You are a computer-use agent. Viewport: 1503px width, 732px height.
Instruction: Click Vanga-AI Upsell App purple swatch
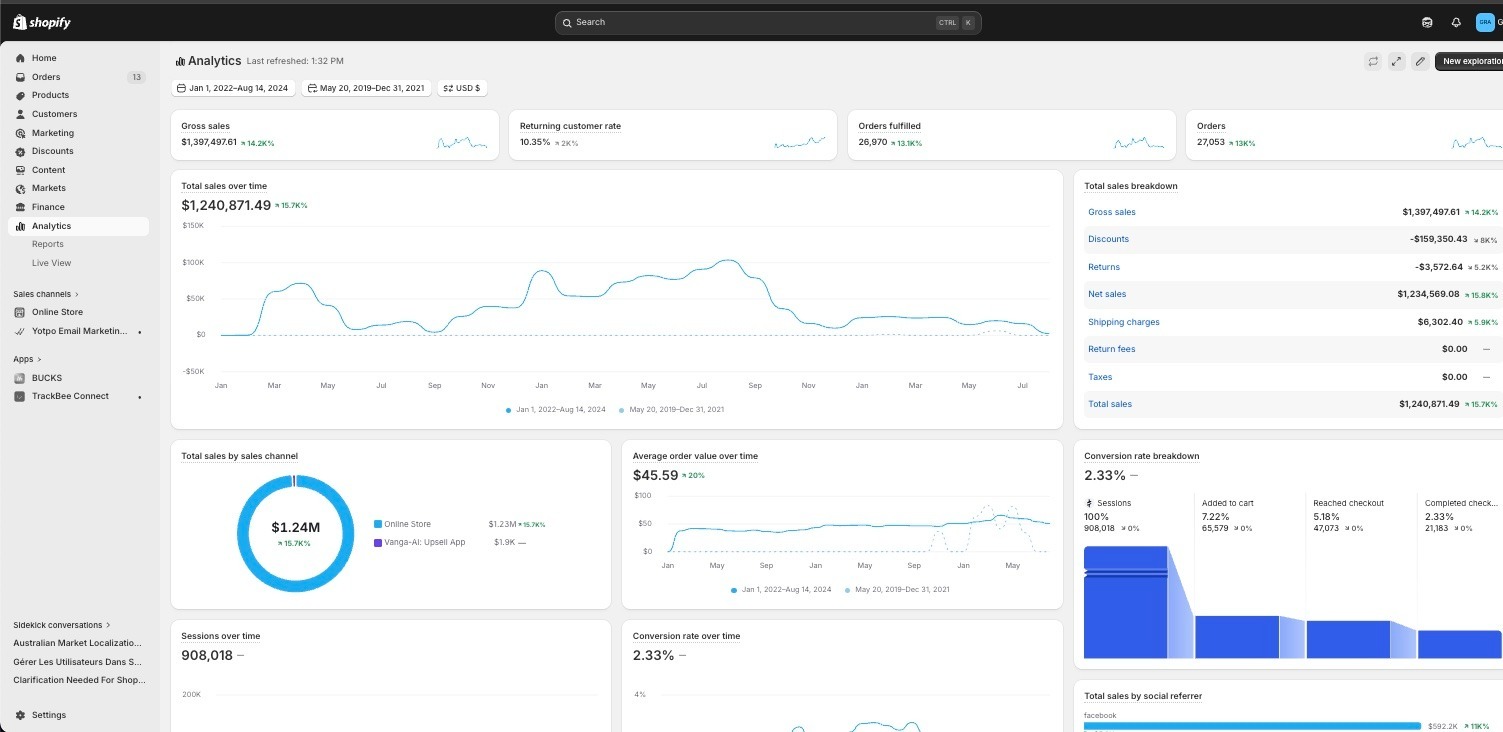tap(378, 542)
